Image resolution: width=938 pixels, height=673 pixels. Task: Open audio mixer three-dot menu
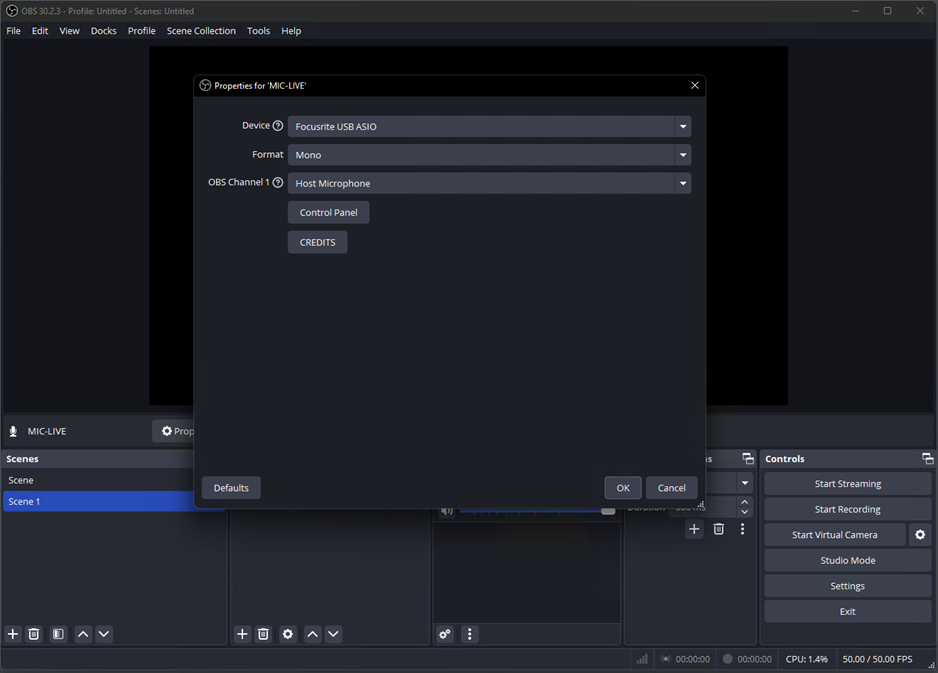pyautogui.click(x=469, y=634)
